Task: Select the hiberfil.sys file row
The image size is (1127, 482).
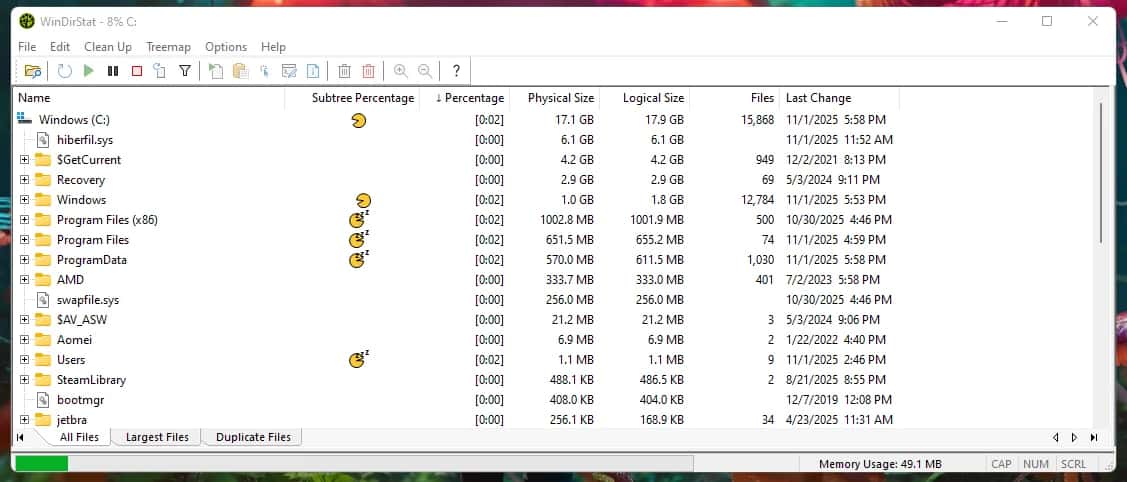Action: [x=85, y=140]
